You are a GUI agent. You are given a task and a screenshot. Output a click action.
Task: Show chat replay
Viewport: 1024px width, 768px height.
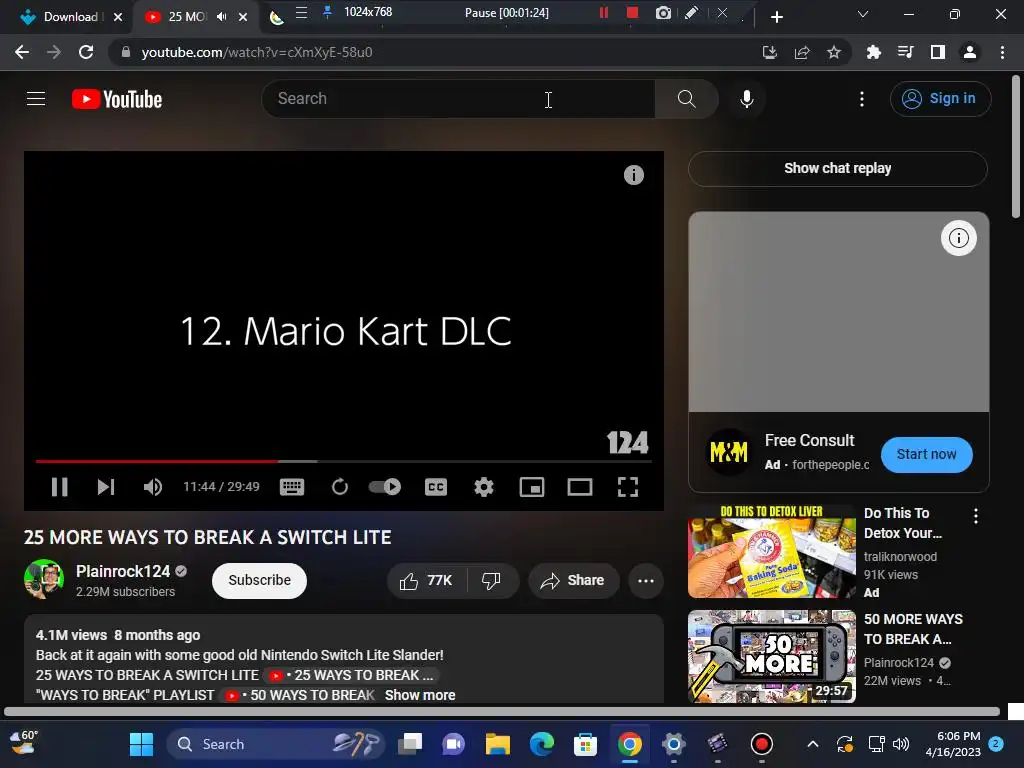838,168
